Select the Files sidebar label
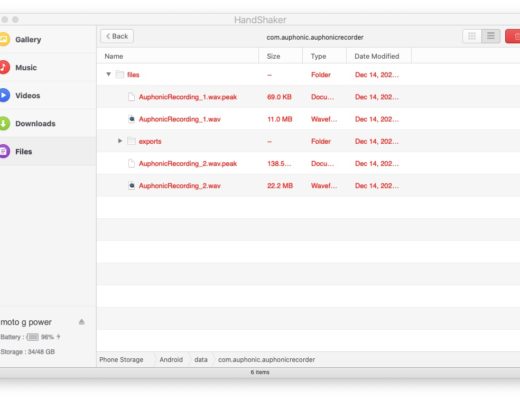 pos(24,151)
